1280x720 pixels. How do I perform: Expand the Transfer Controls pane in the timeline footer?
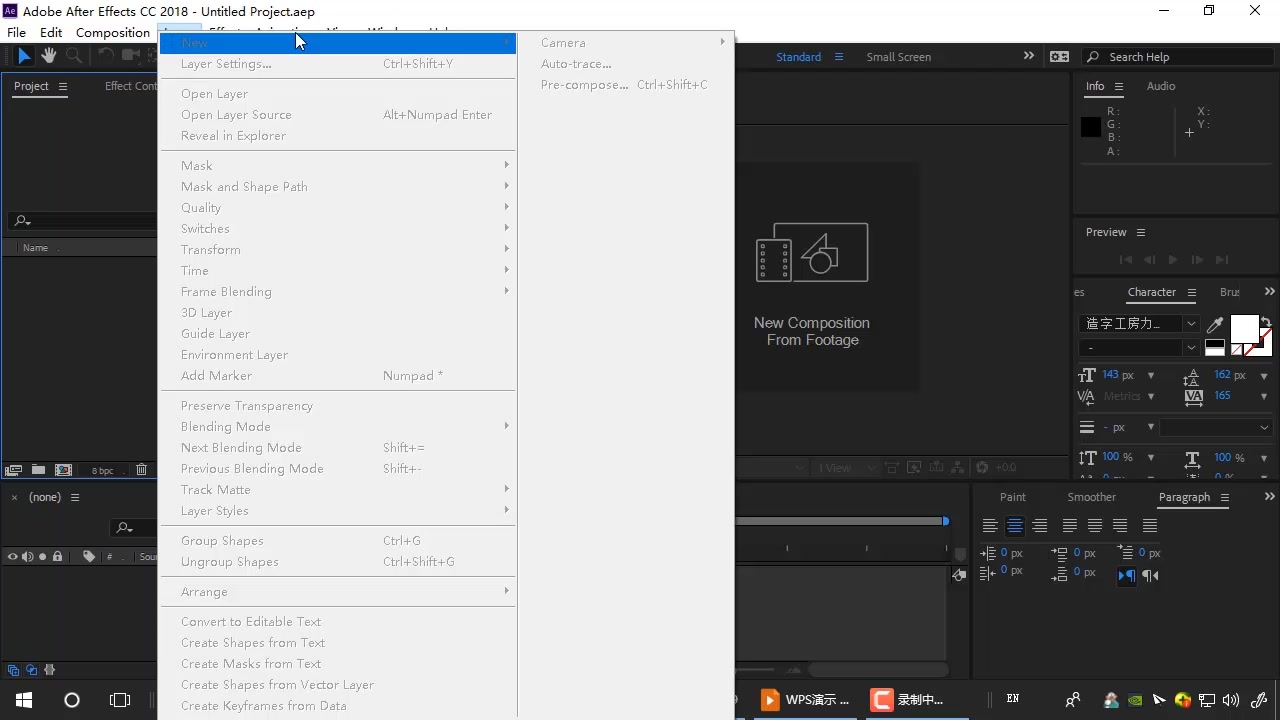(x=32, y=670)
